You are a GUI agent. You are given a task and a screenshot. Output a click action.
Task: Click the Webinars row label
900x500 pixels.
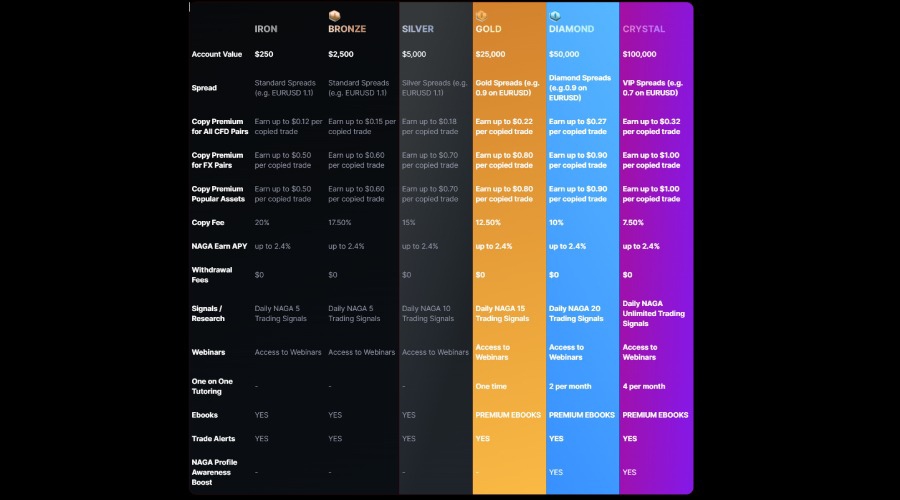pos(208,352)
